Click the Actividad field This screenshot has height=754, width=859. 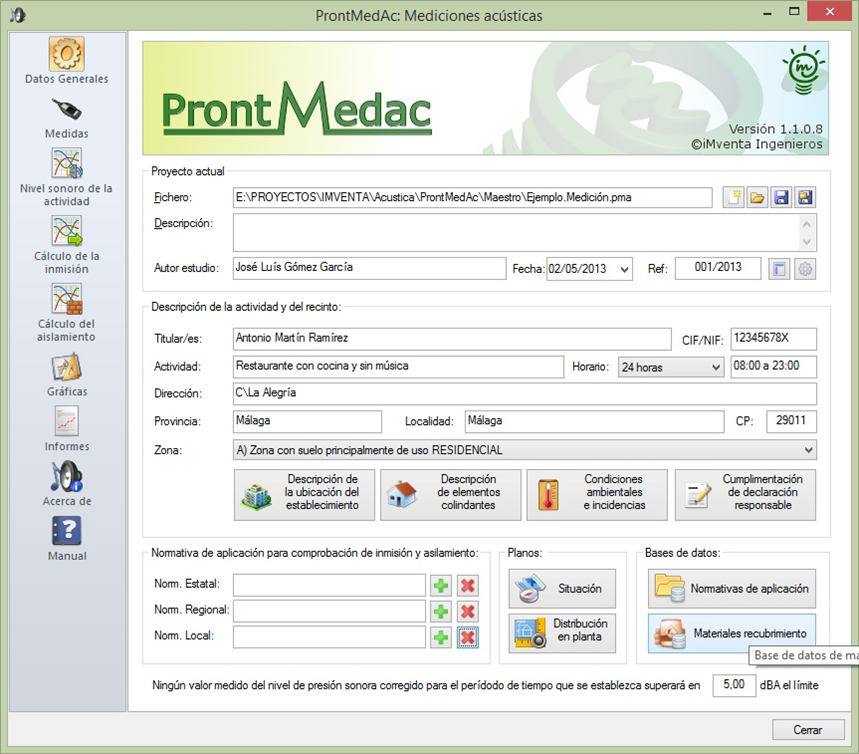coord(398,367)
